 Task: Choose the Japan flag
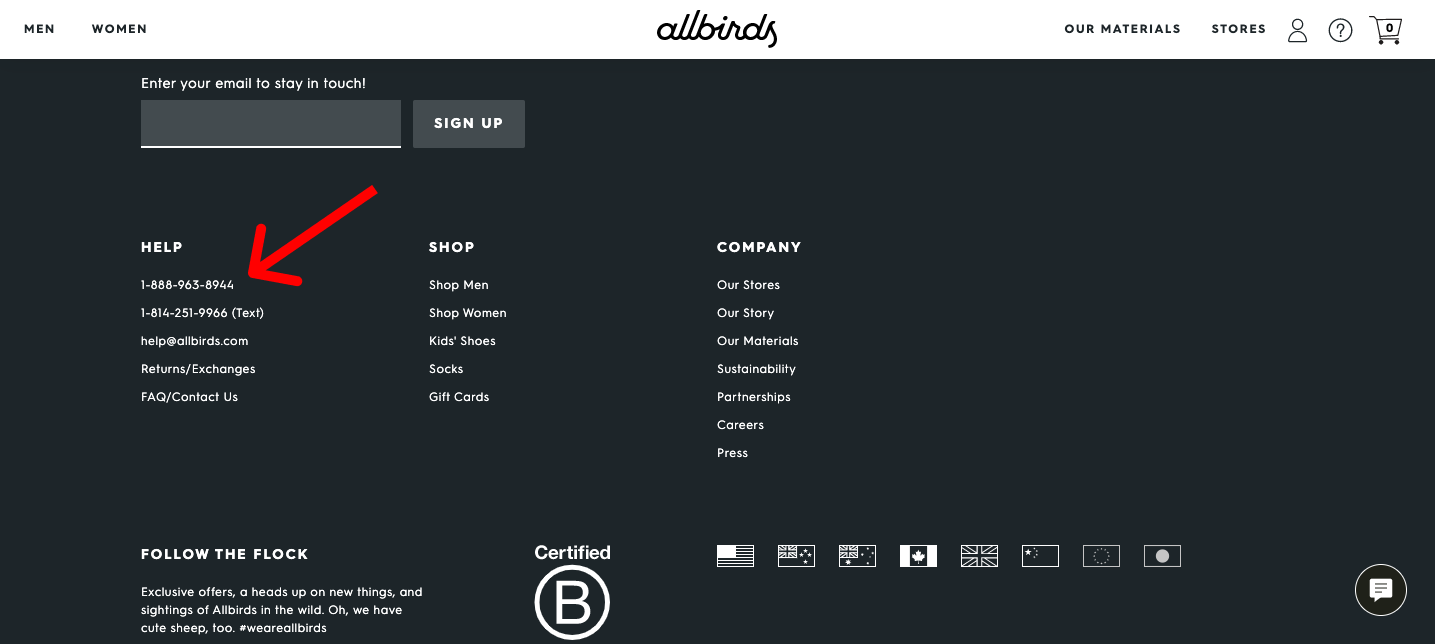1162,556
